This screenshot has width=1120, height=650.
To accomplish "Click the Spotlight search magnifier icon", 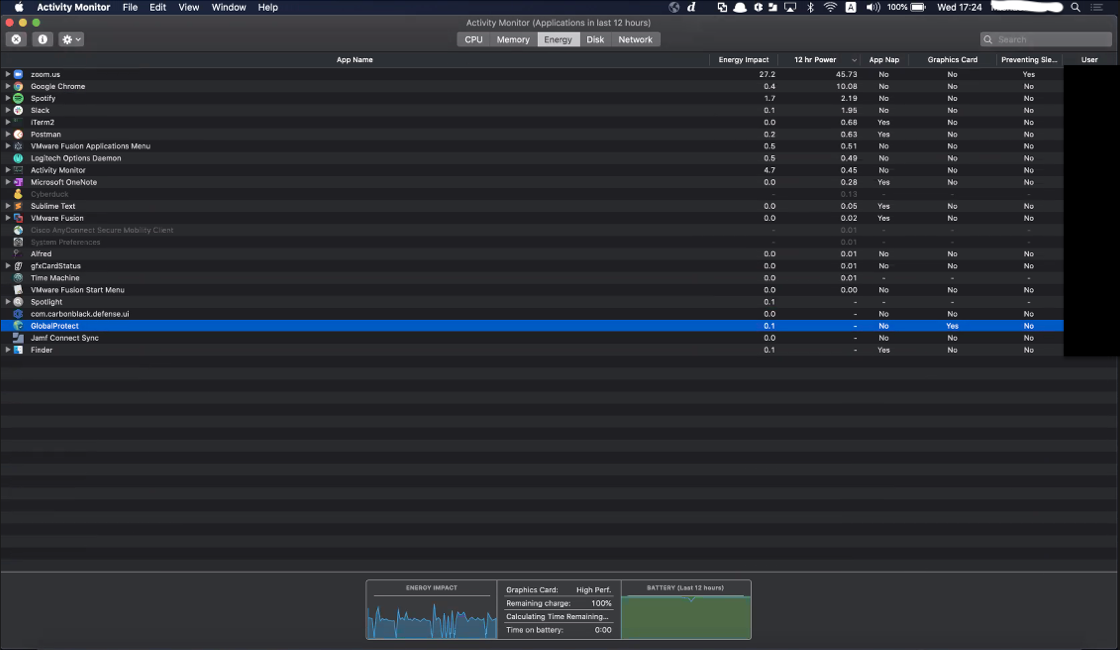I will tap(1075, 7).
